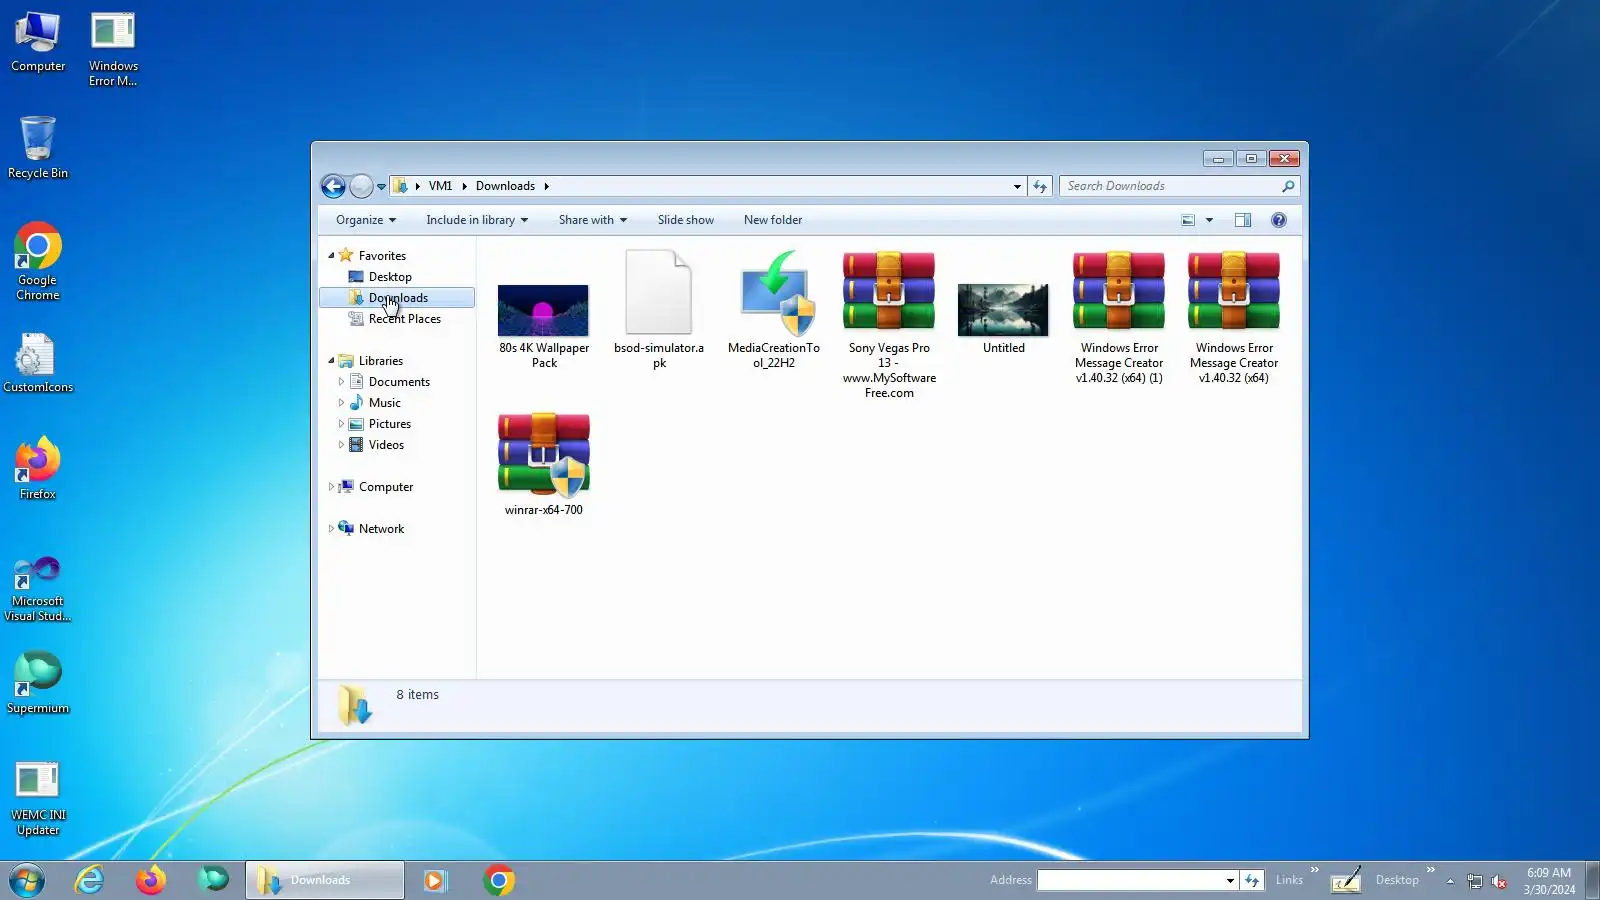1600x900 pixels.
Task: Open the network icon in the tray
Action: coord(1474,881)
